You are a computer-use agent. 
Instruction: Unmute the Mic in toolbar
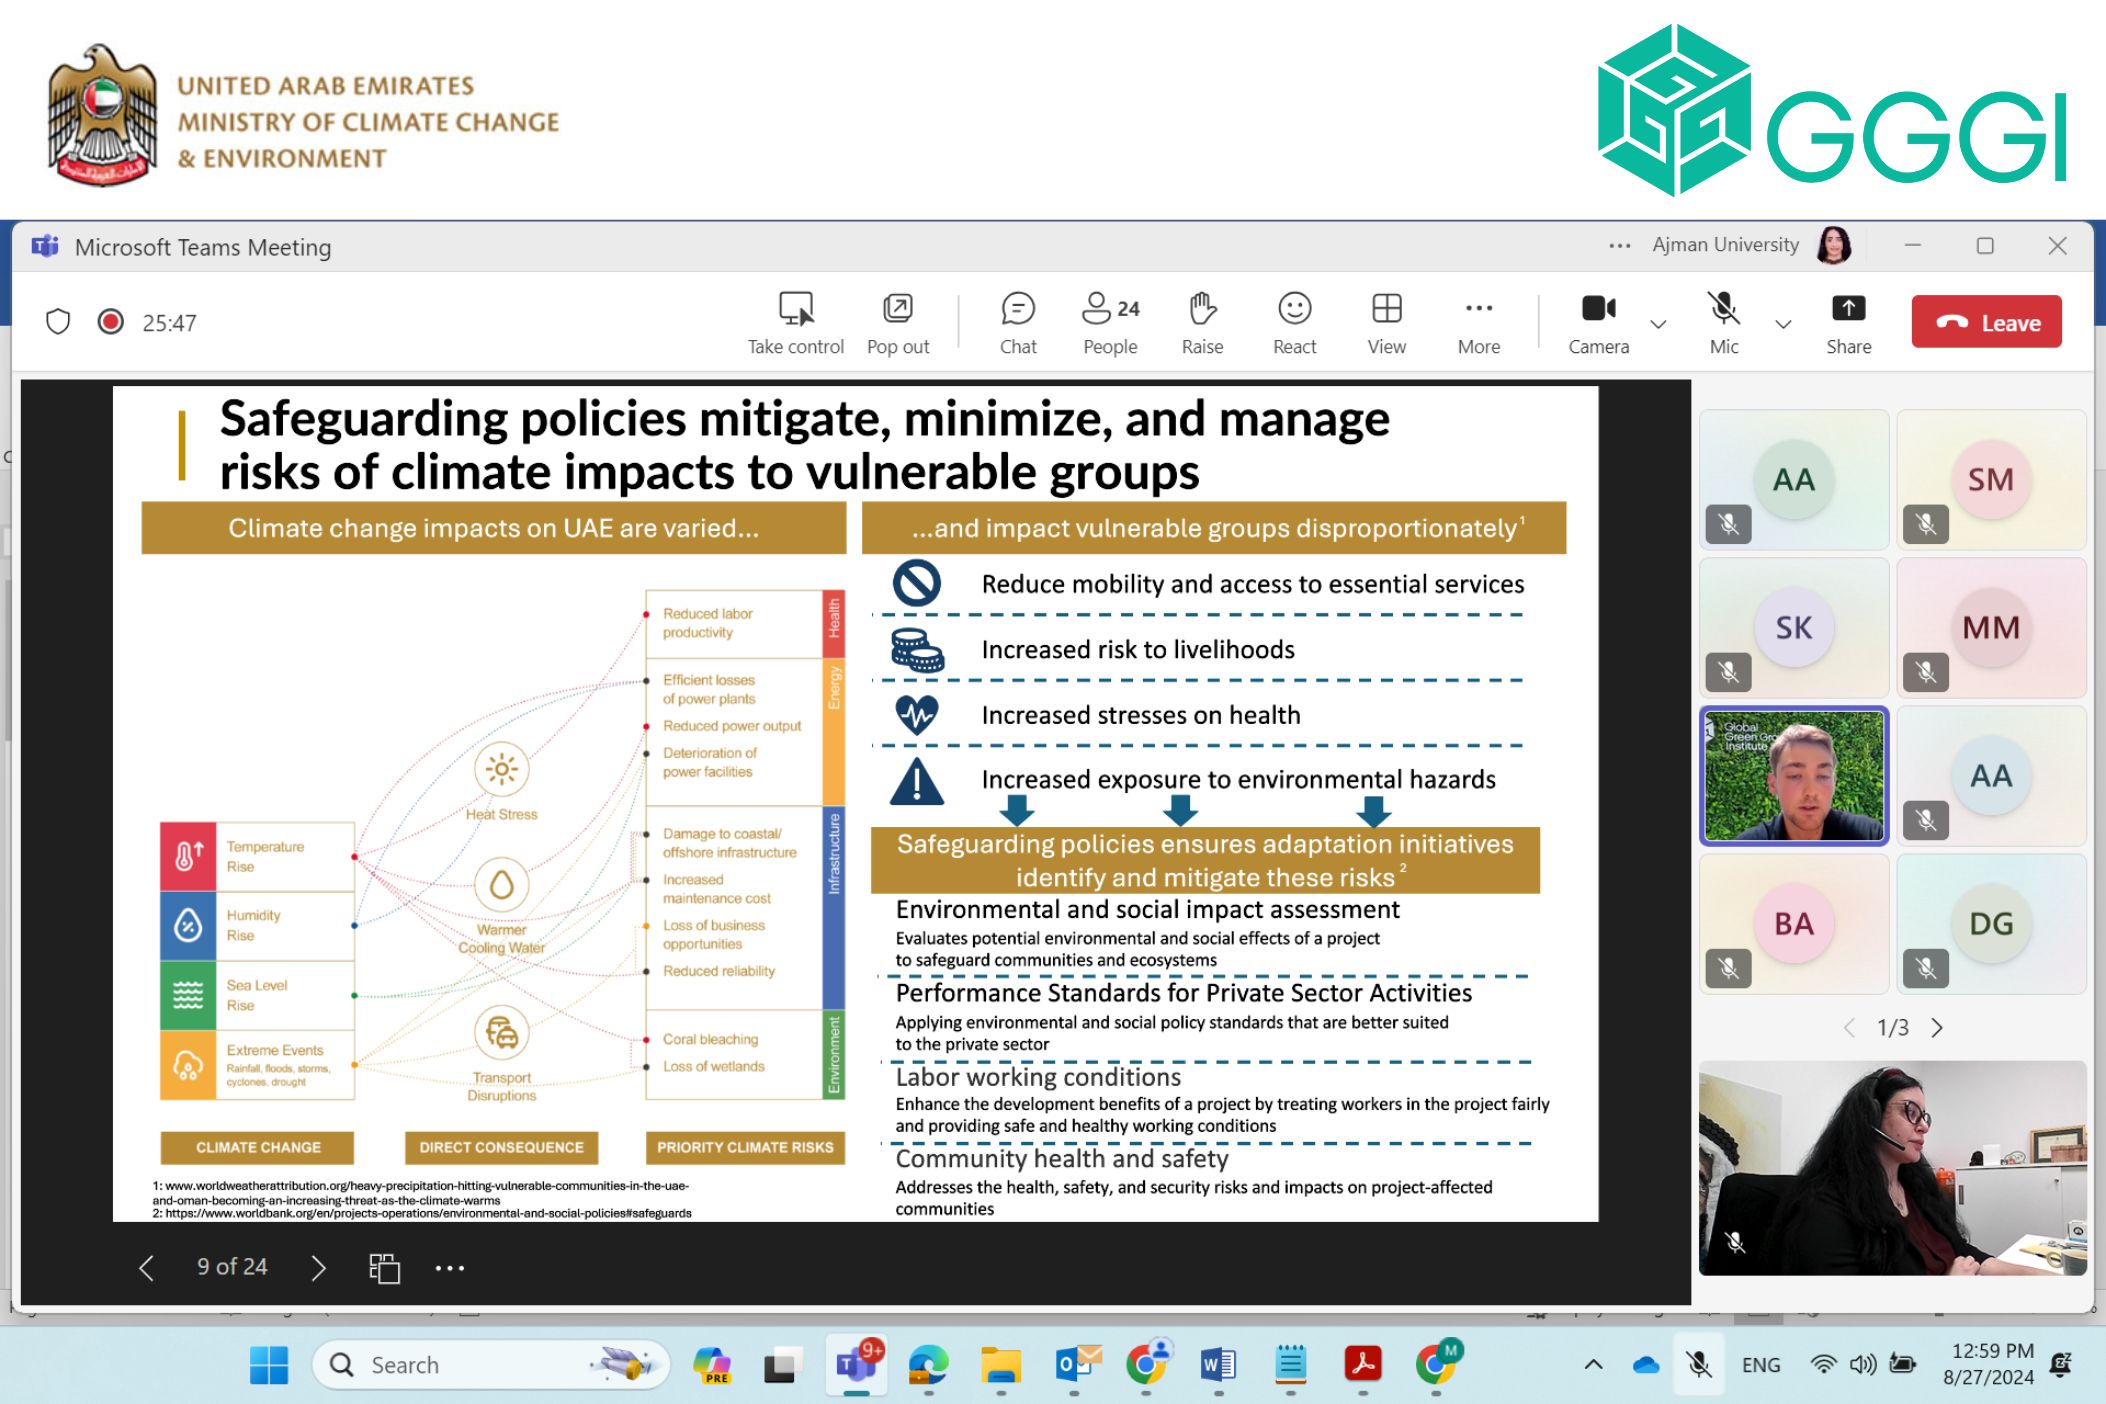1723,309
